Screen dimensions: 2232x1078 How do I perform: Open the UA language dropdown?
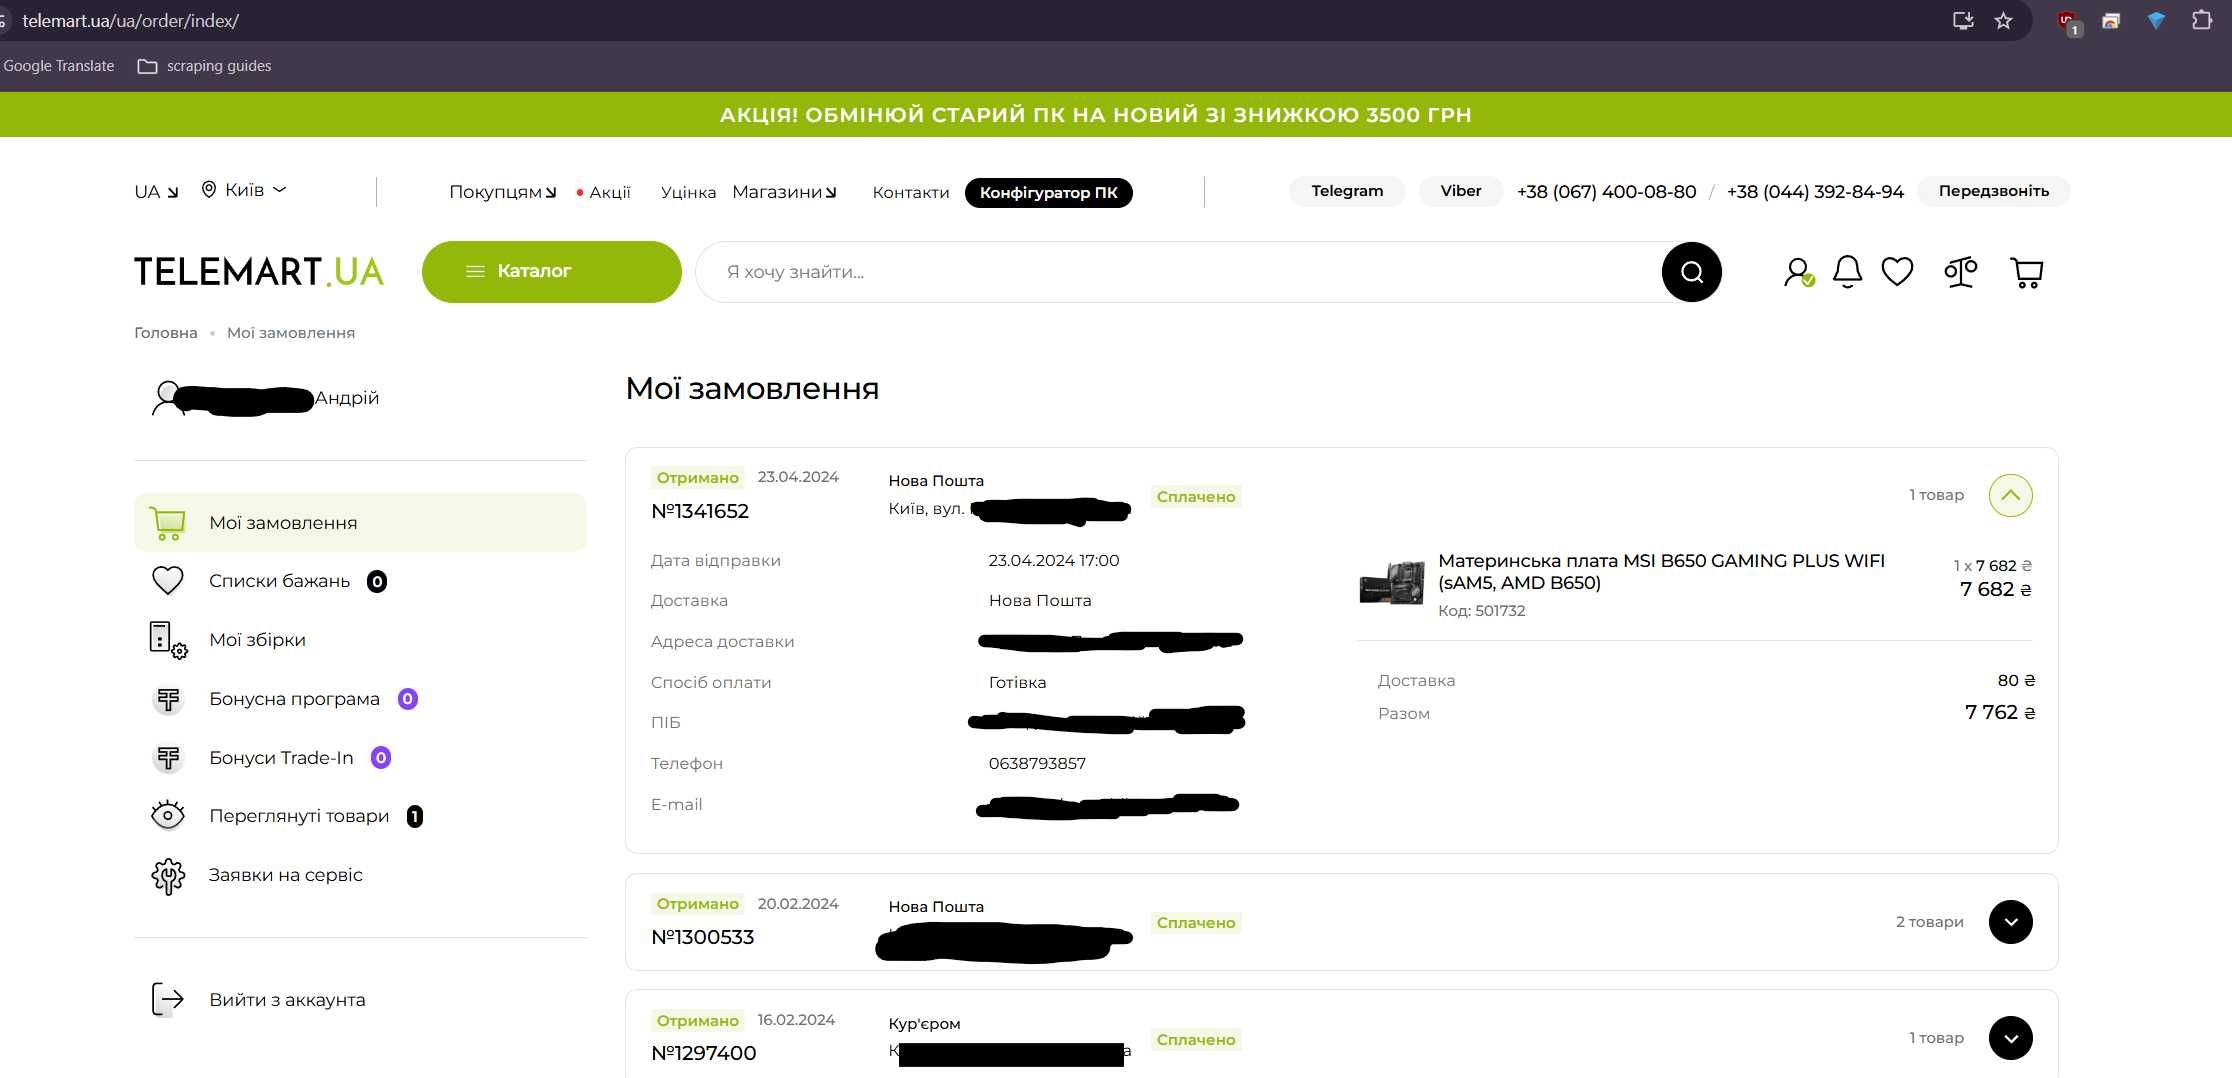pos(156,191)
